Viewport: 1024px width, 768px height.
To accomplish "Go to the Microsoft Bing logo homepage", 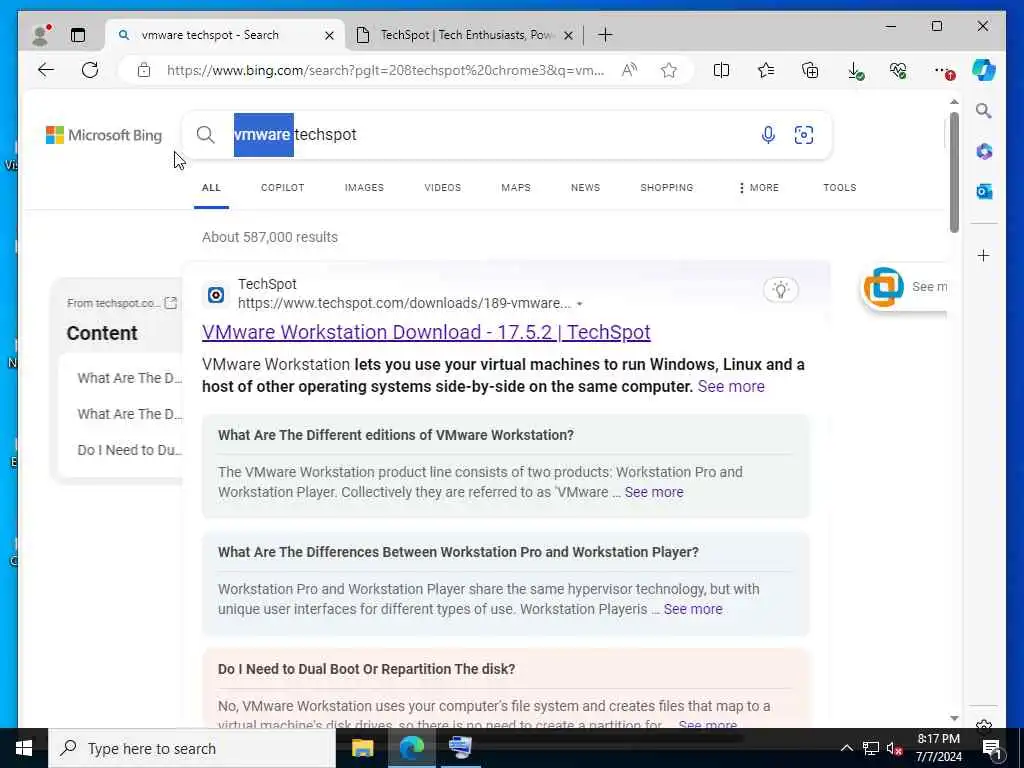I will [104, 135].
